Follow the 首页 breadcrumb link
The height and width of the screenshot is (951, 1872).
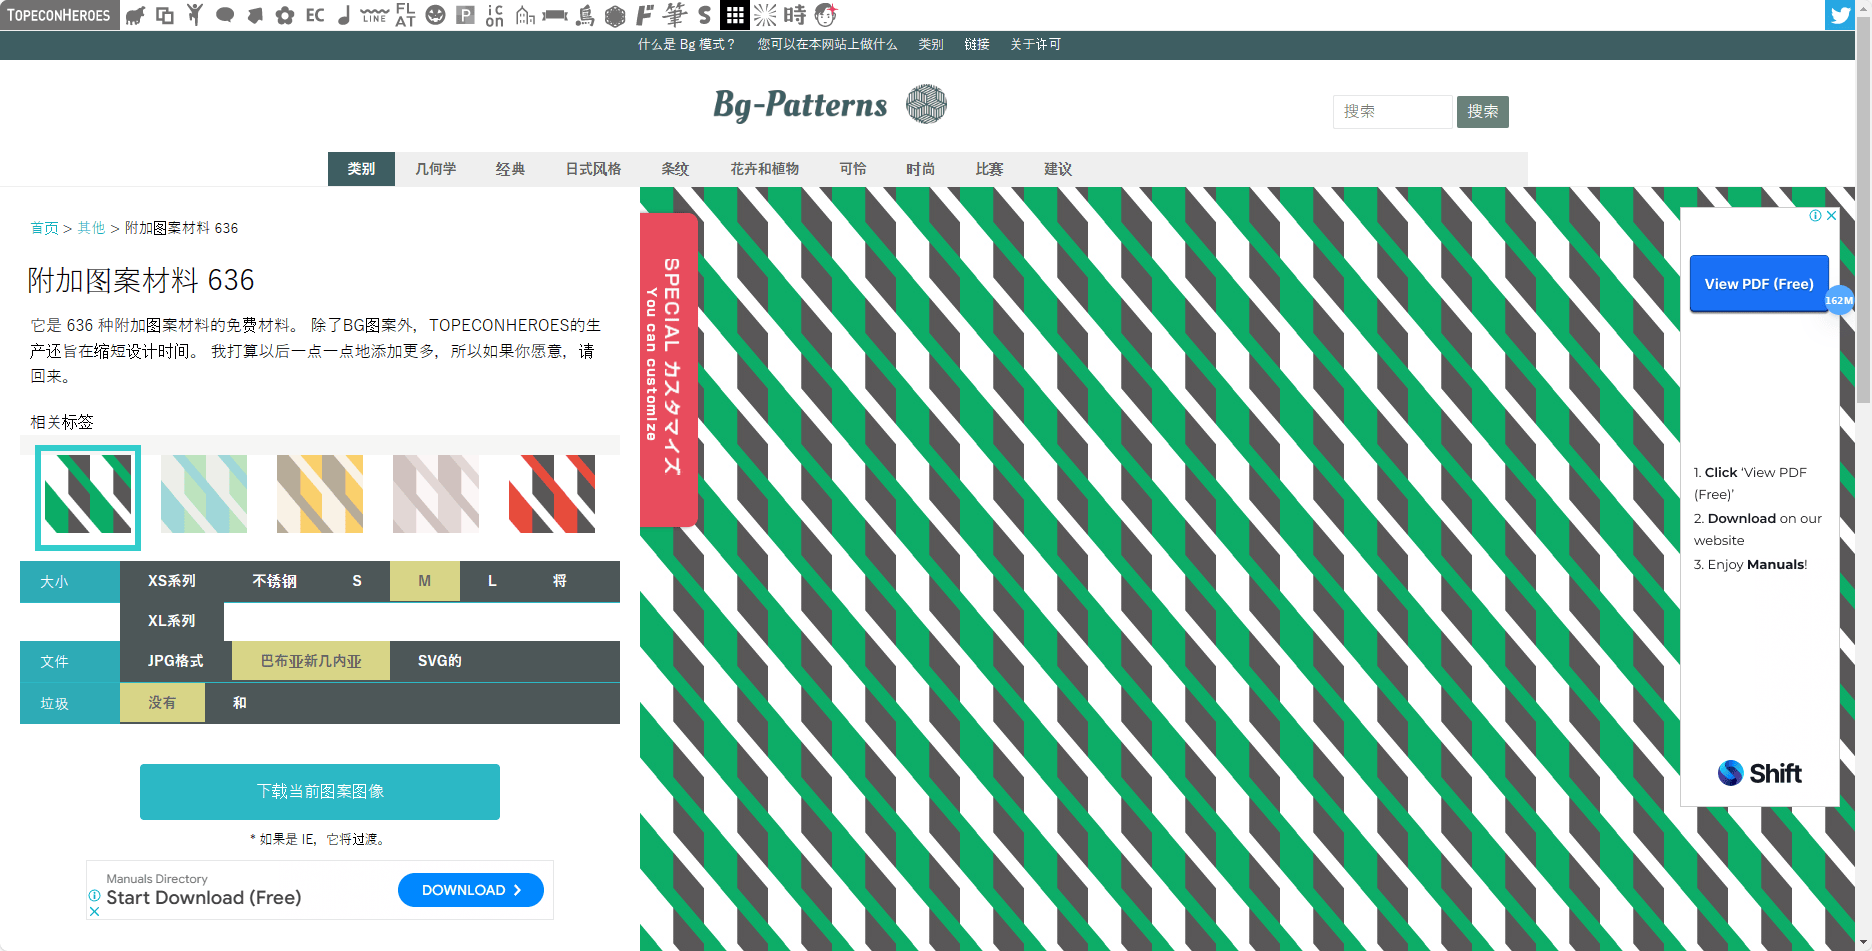click(44, 227)
